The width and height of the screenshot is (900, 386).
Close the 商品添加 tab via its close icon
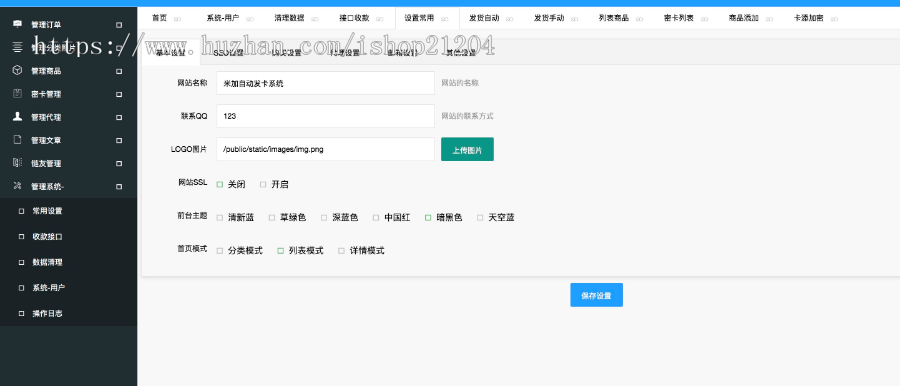point(769,18)
